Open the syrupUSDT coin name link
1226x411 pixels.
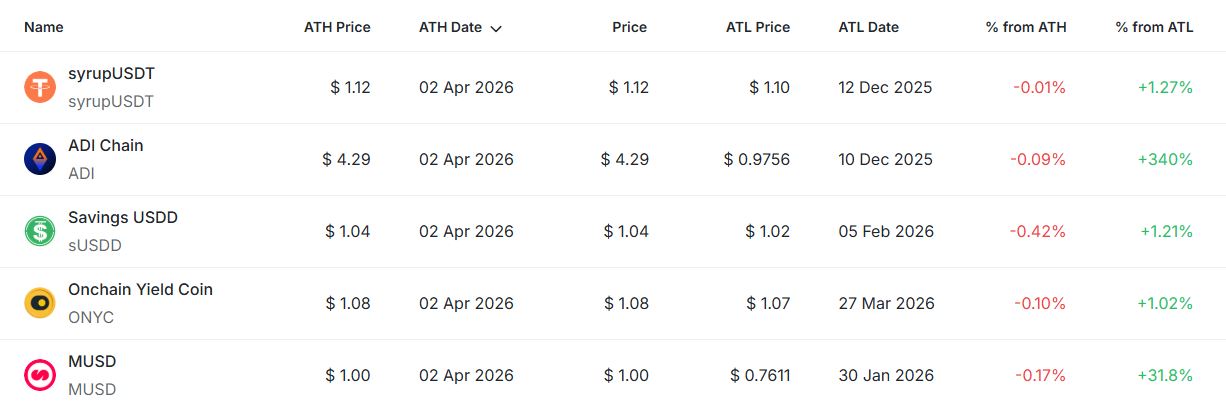(x=111, y=73)
